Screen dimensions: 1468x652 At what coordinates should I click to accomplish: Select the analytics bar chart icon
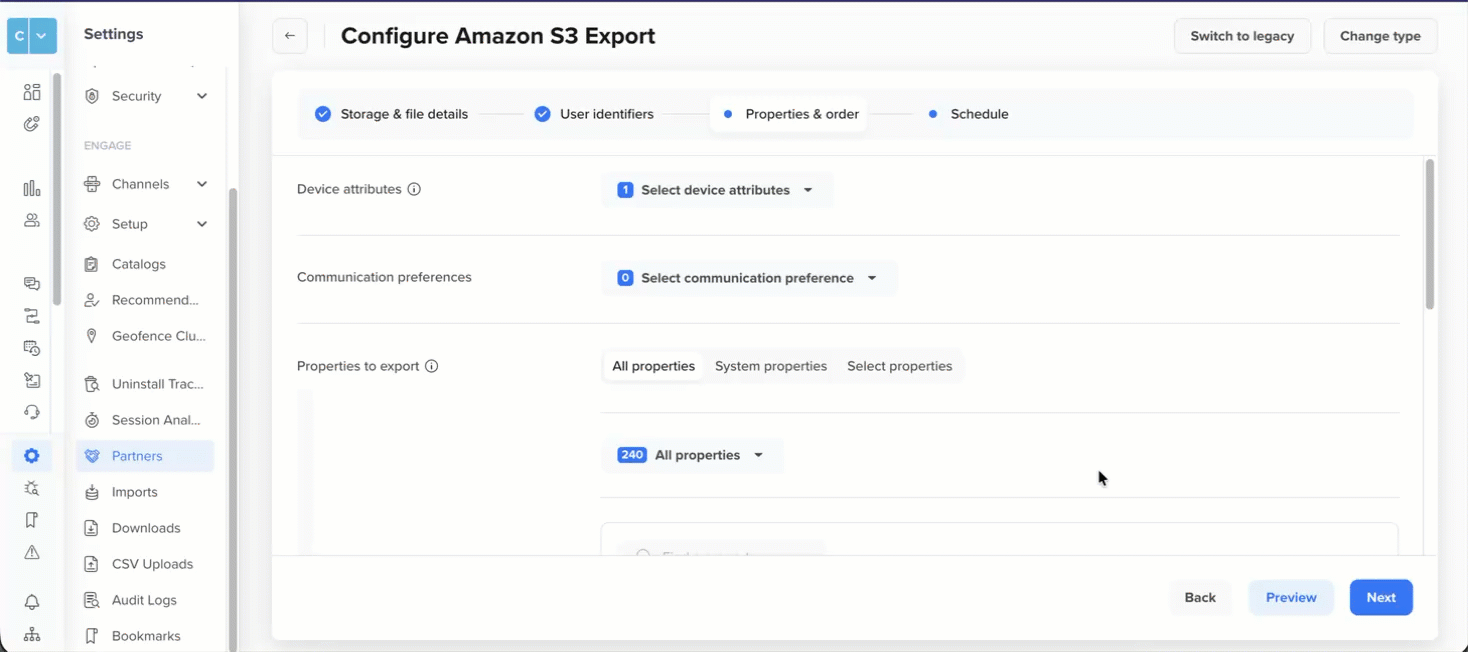tap(31, 188)
